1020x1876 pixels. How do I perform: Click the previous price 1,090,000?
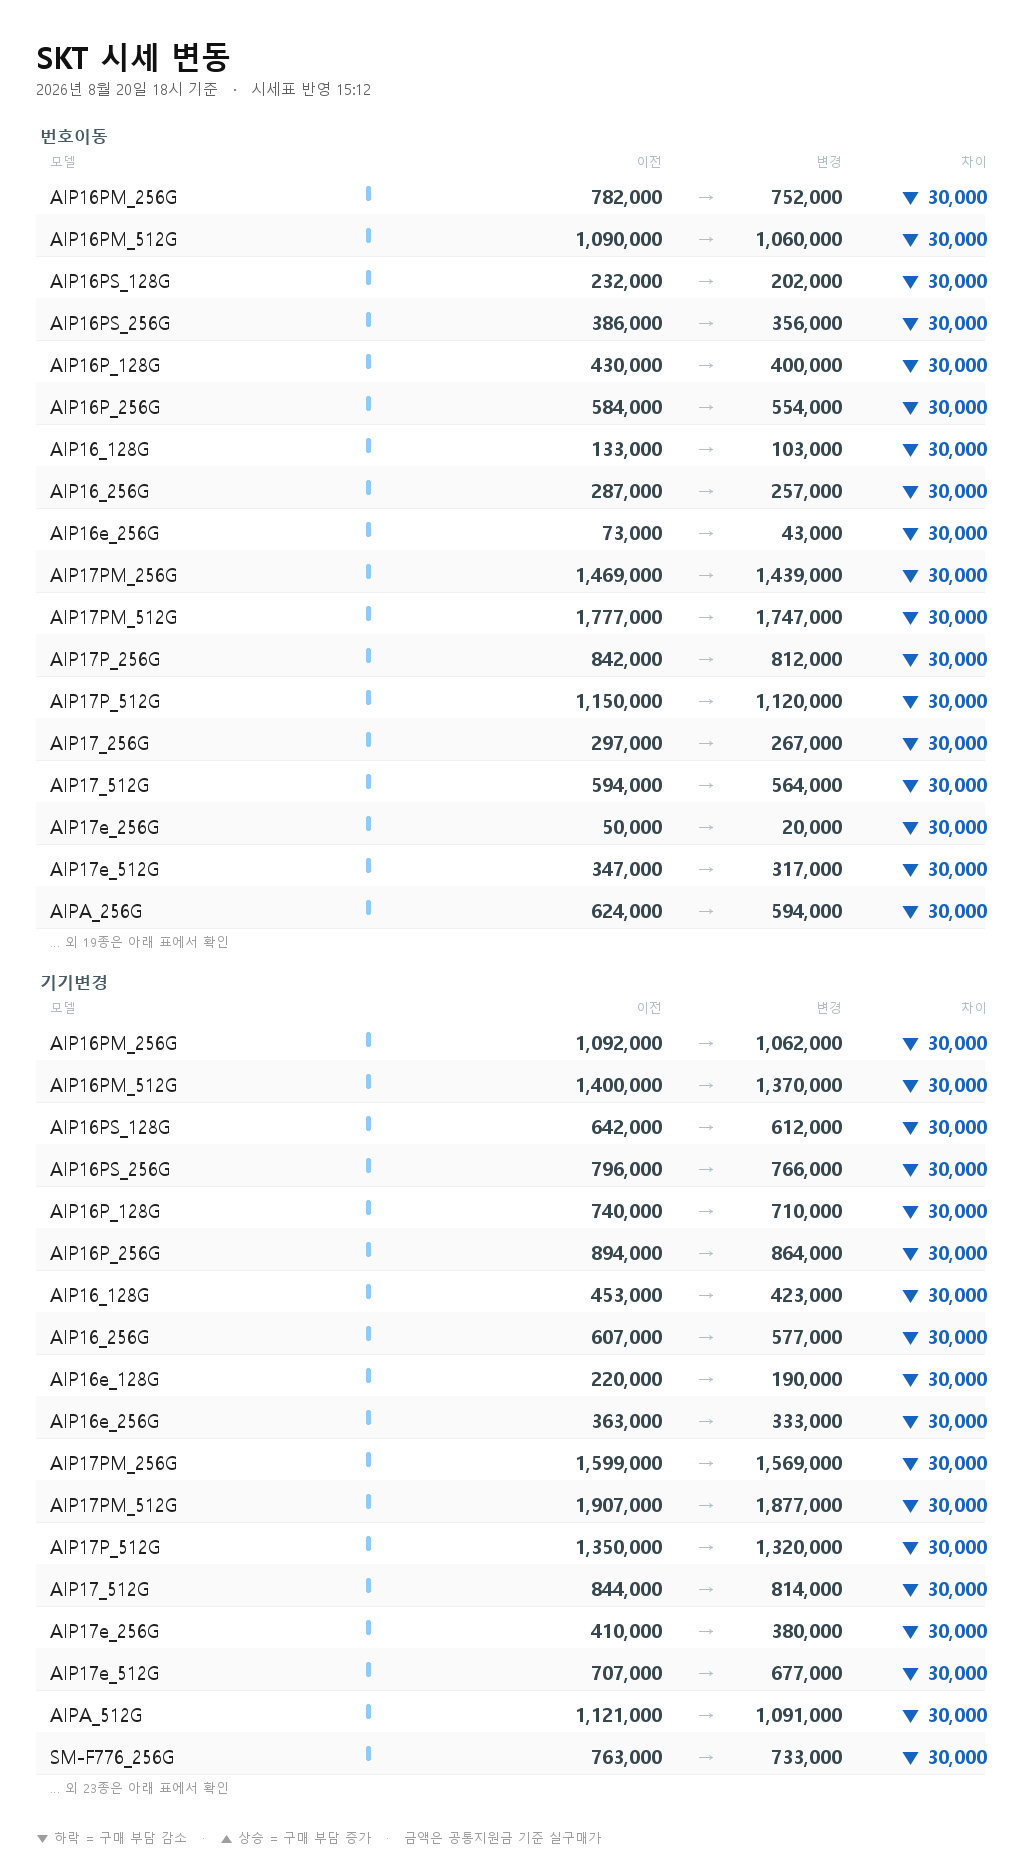[619, 240]
